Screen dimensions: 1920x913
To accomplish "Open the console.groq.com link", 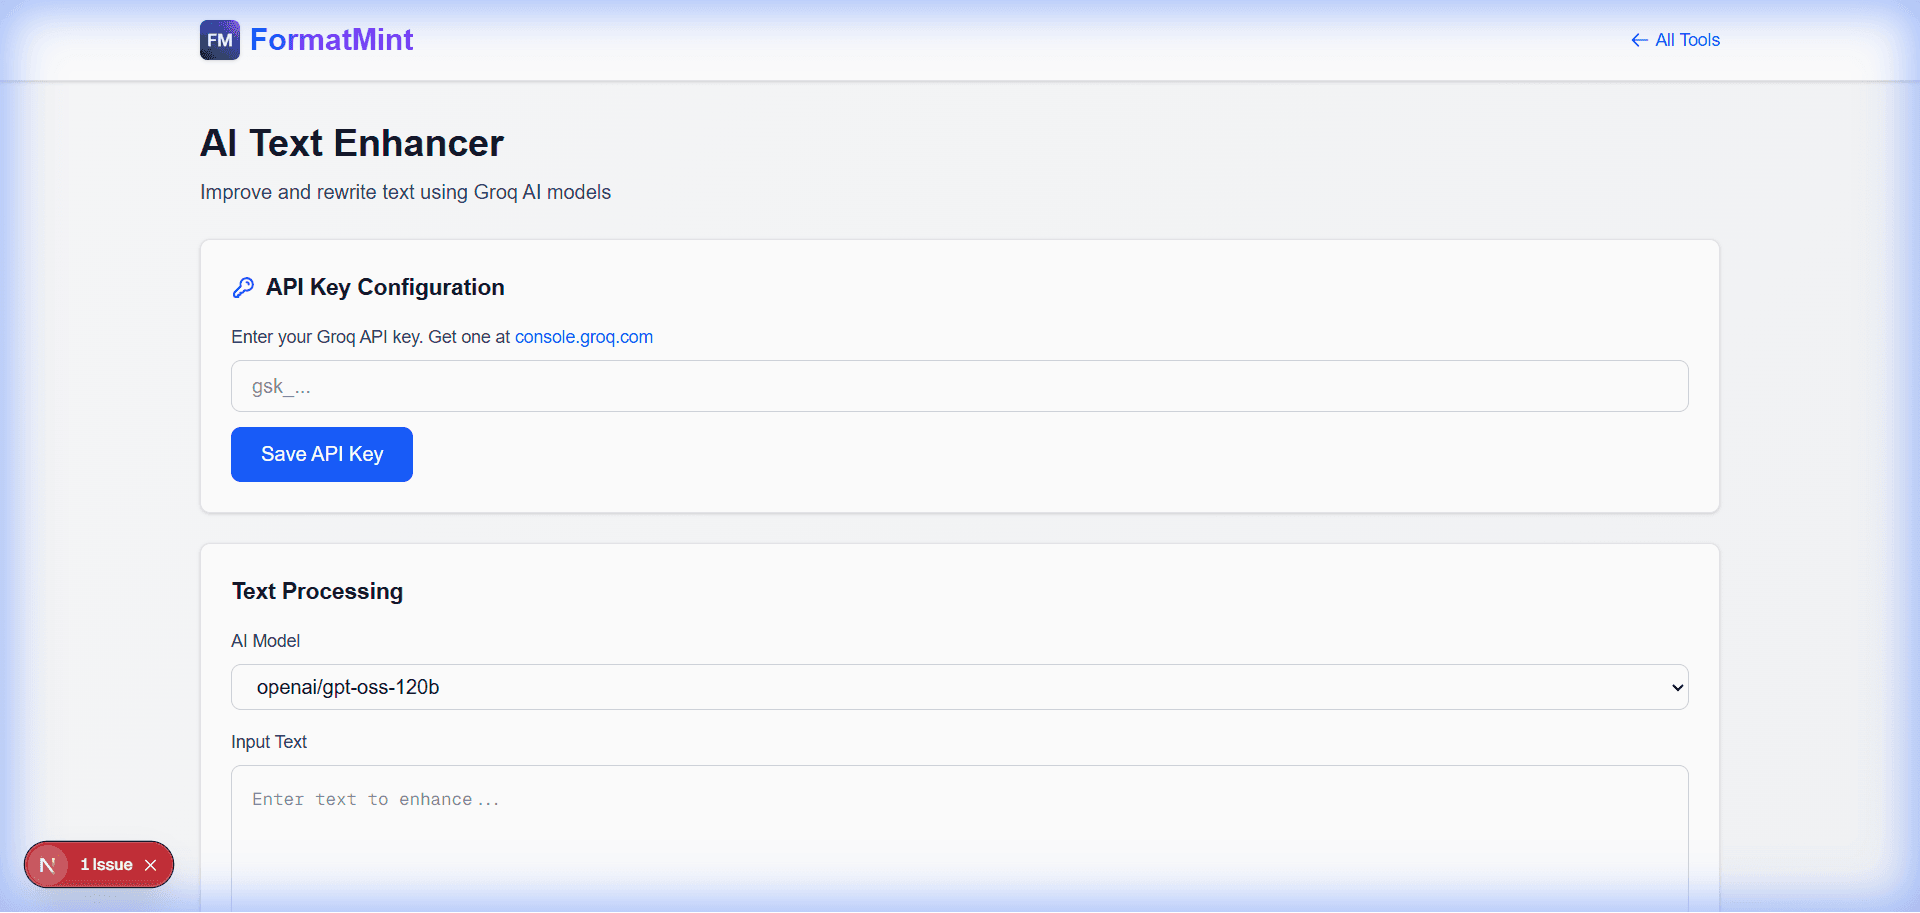I will click(584, 337).
